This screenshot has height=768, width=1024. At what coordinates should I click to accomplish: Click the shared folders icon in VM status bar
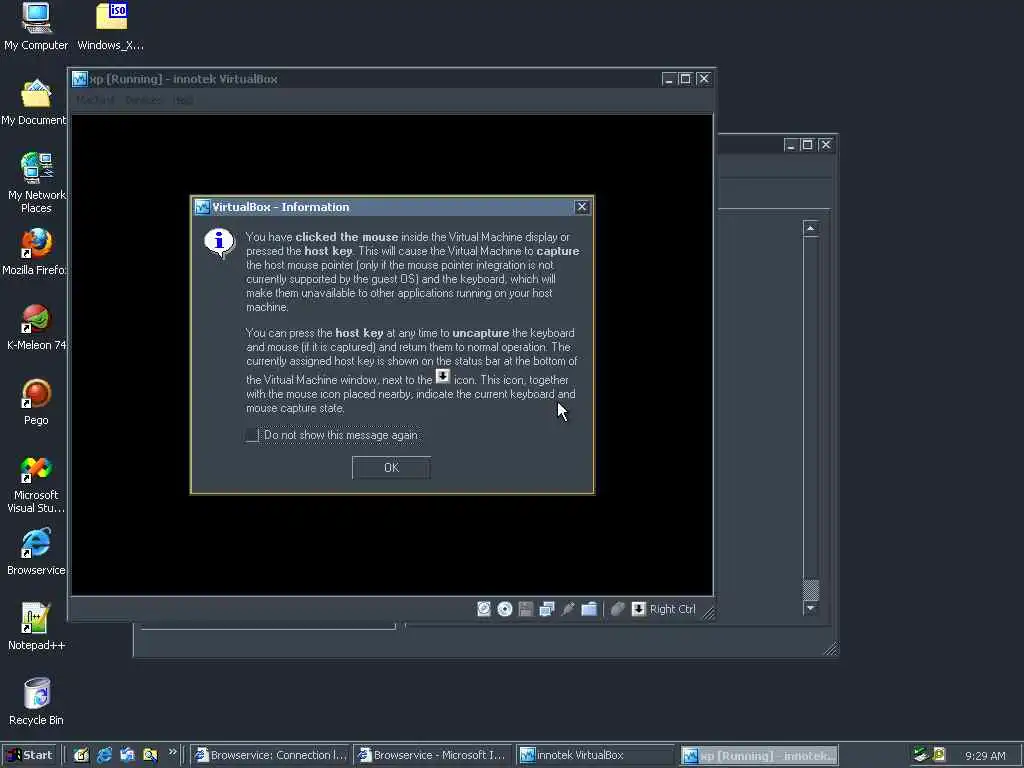click(589, 609)
